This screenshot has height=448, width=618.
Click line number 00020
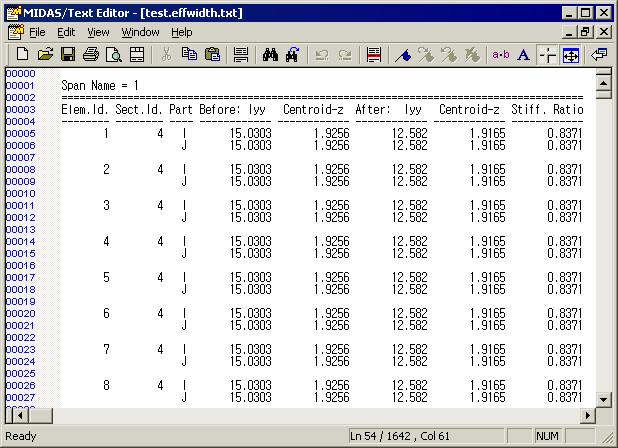pyautogui.click(x=20, y=314)
